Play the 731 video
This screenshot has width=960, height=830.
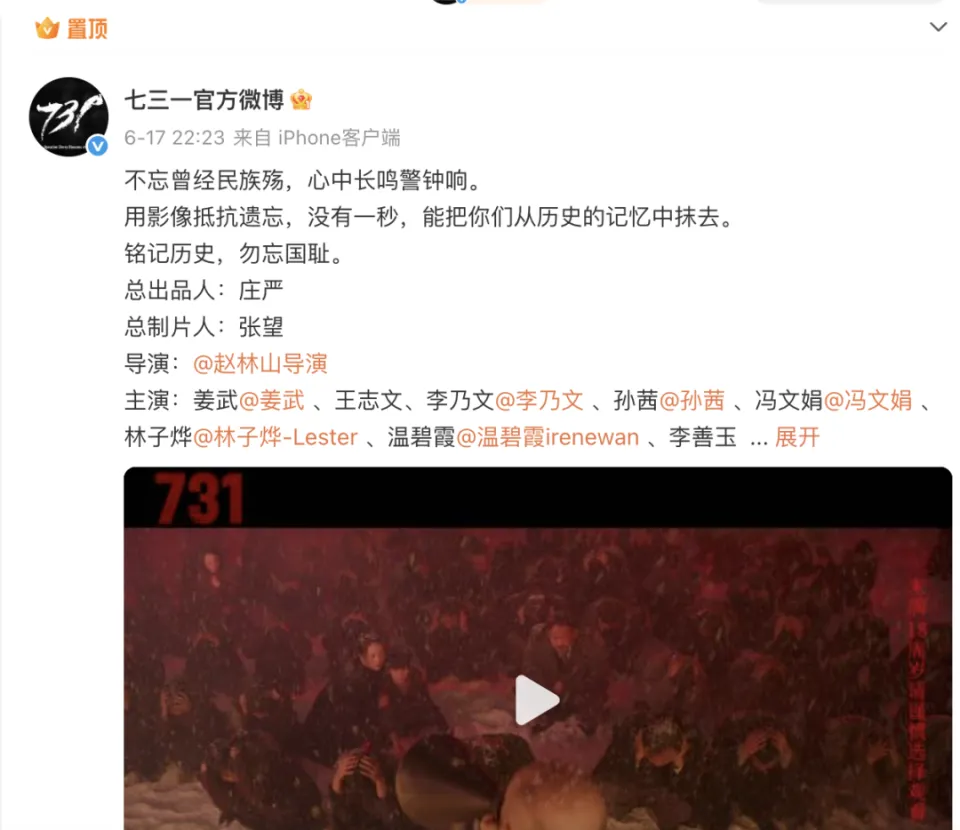point(537,700)
